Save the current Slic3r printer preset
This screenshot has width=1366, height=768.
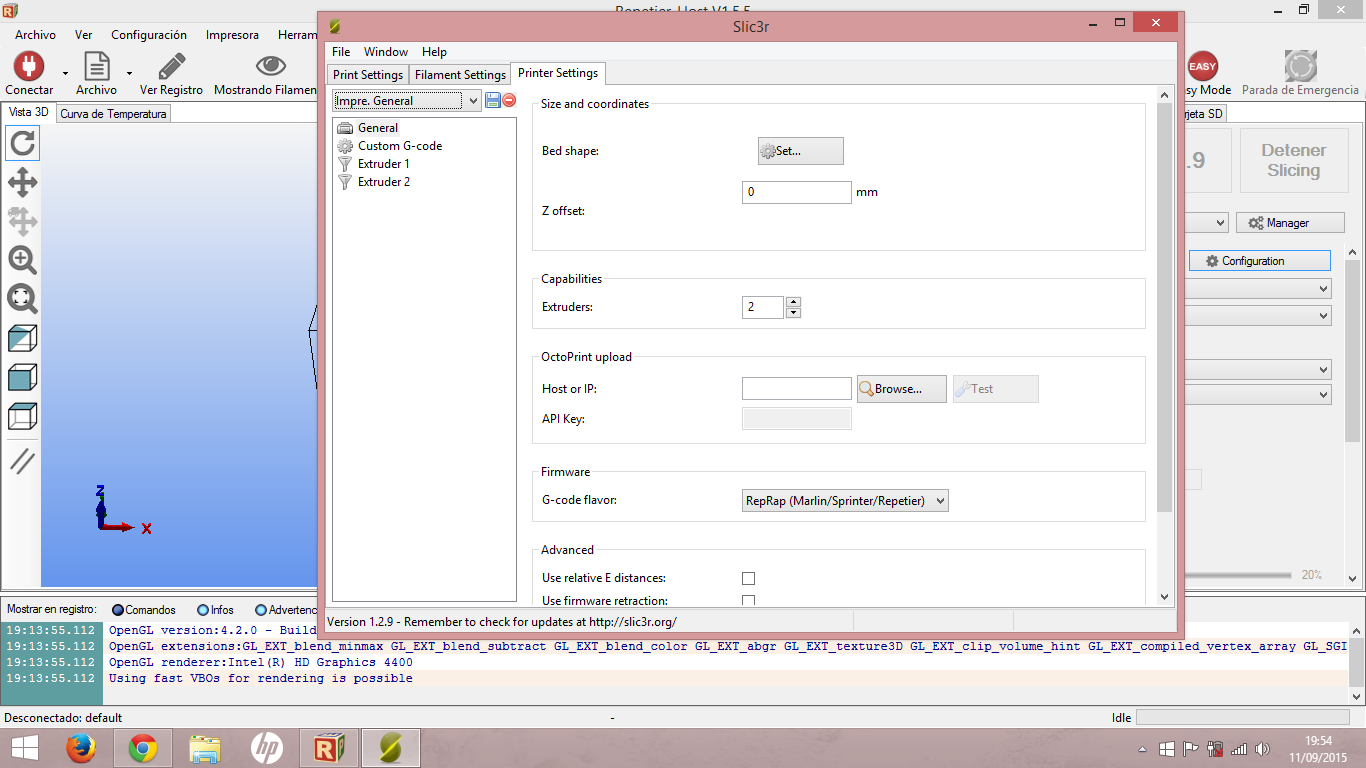tap(492, 100)
